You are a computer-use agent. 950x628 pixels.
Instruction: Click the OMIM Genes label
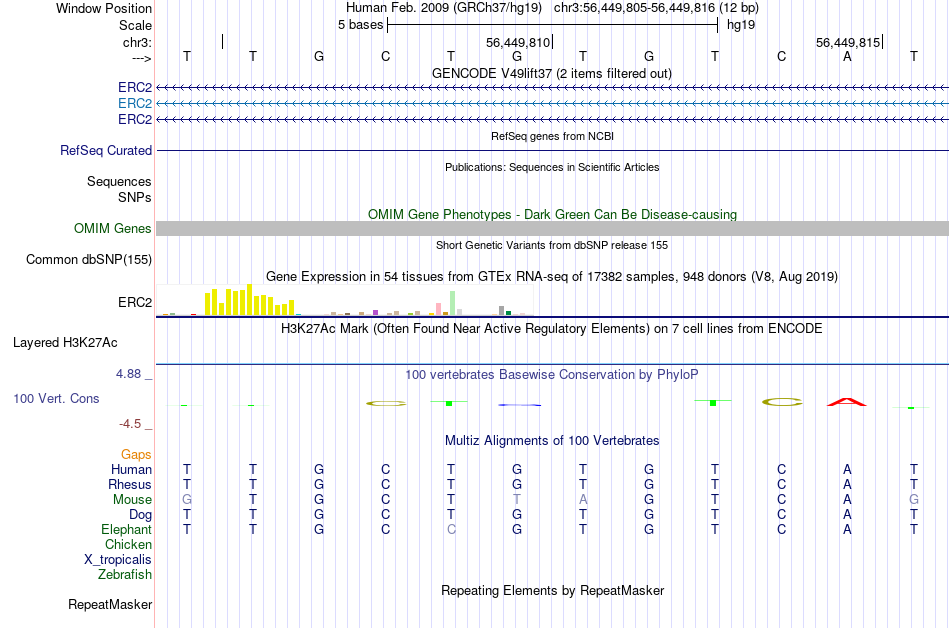coord(112,228)
